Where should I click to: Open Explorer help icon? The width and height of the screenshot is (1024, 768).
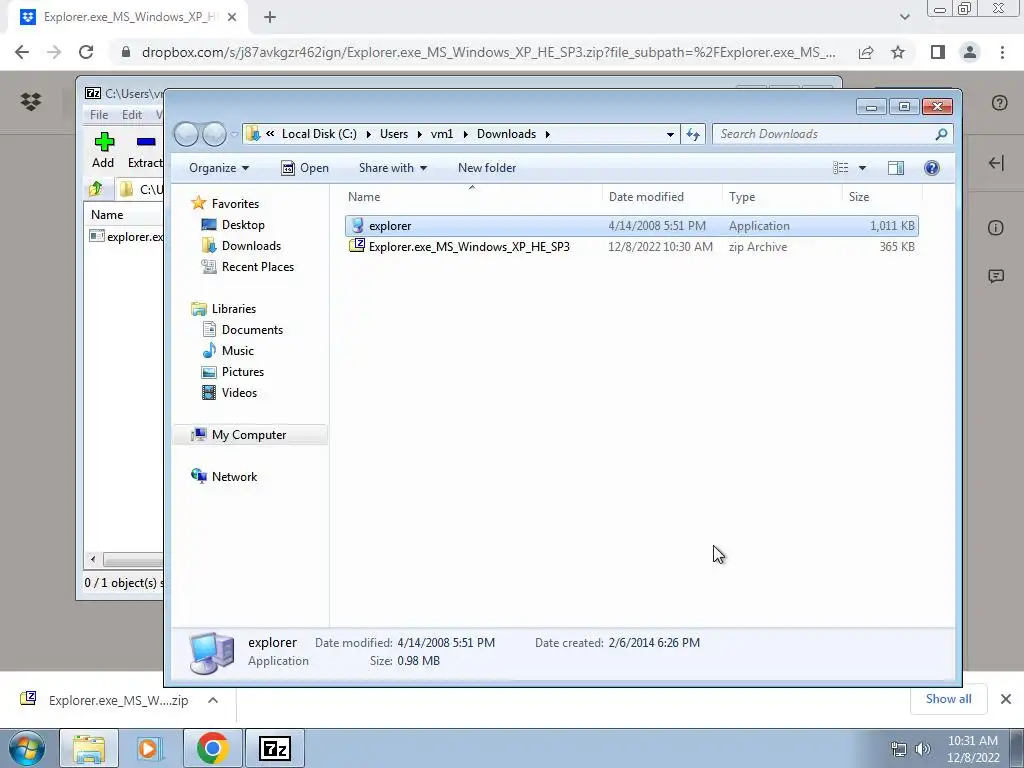(x=932, y=168)
